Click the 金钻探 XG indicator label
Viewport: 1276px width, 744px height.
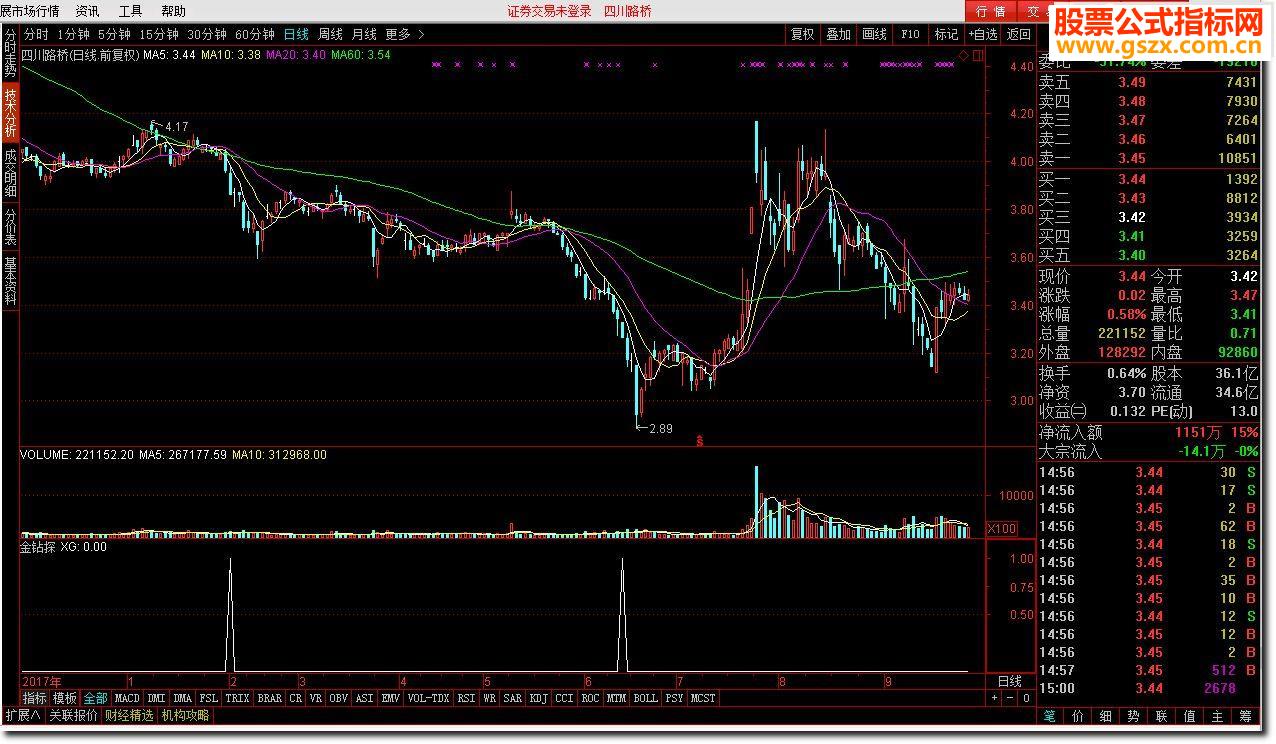[64, 547]
